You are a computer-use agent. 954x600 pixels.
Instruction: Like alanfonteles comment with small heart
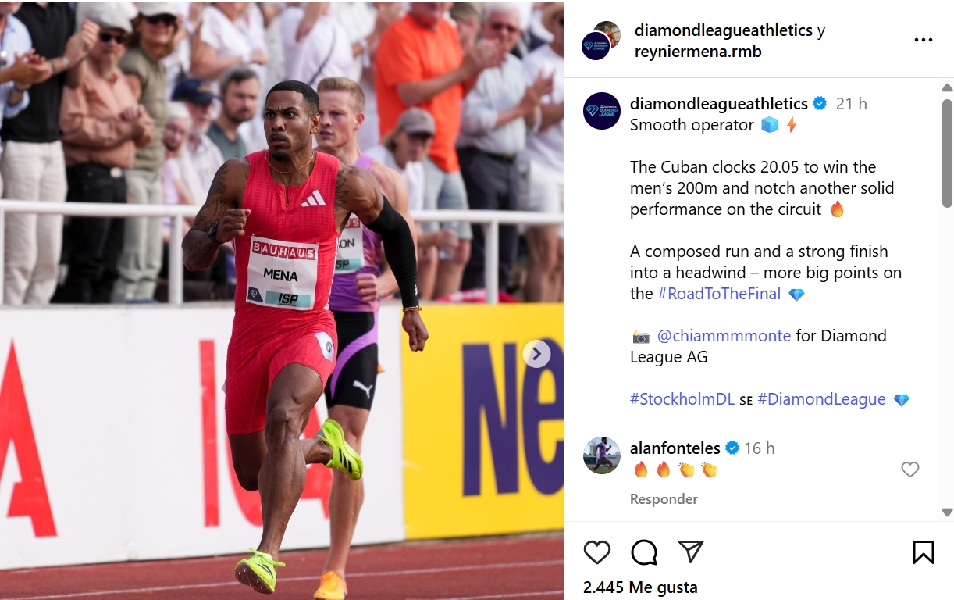click(x=910, y=469)
